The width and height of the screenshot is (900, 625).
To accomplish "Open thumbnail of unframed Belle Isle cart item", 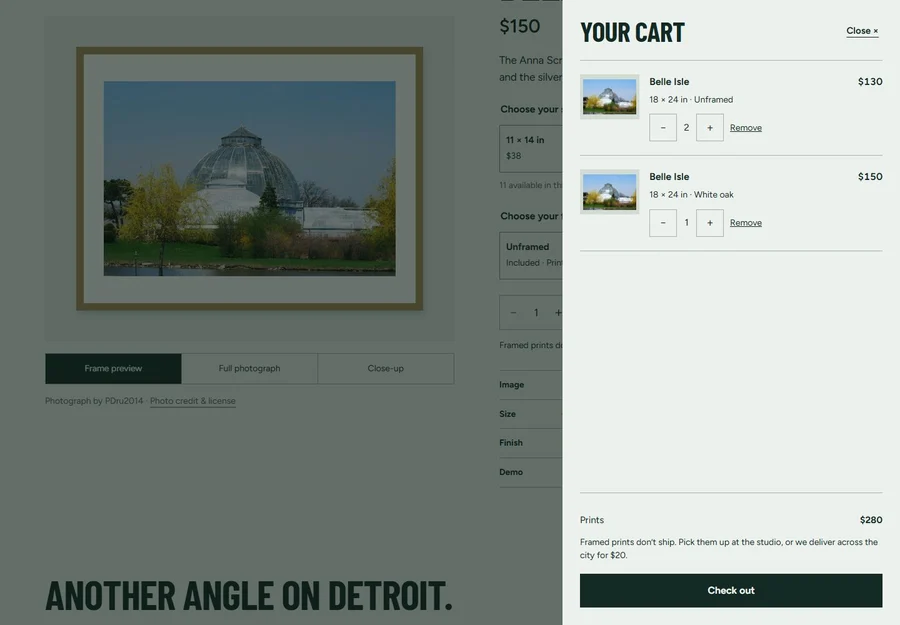I will click(610, 96).
